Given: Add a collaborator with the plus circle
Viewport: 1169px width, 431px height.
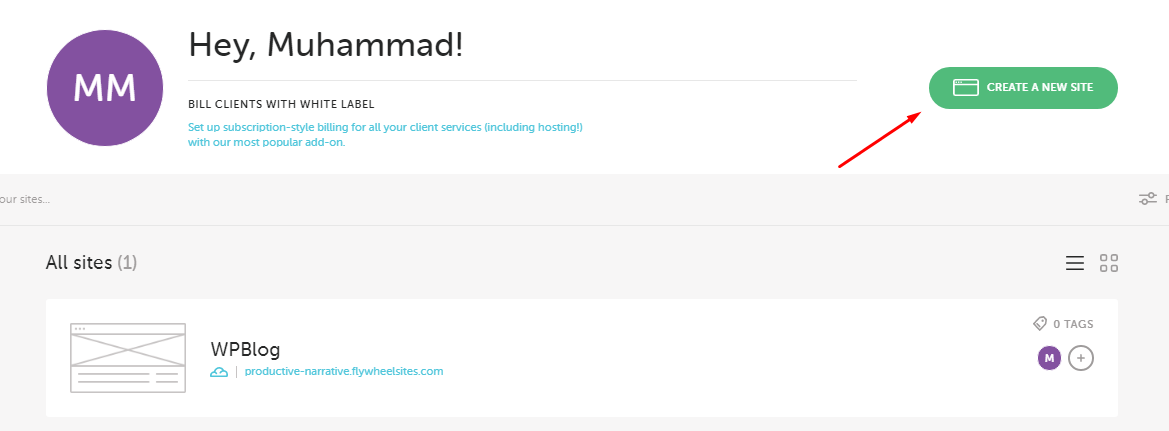Looking at the screenshot, I should click(1081, 358).
